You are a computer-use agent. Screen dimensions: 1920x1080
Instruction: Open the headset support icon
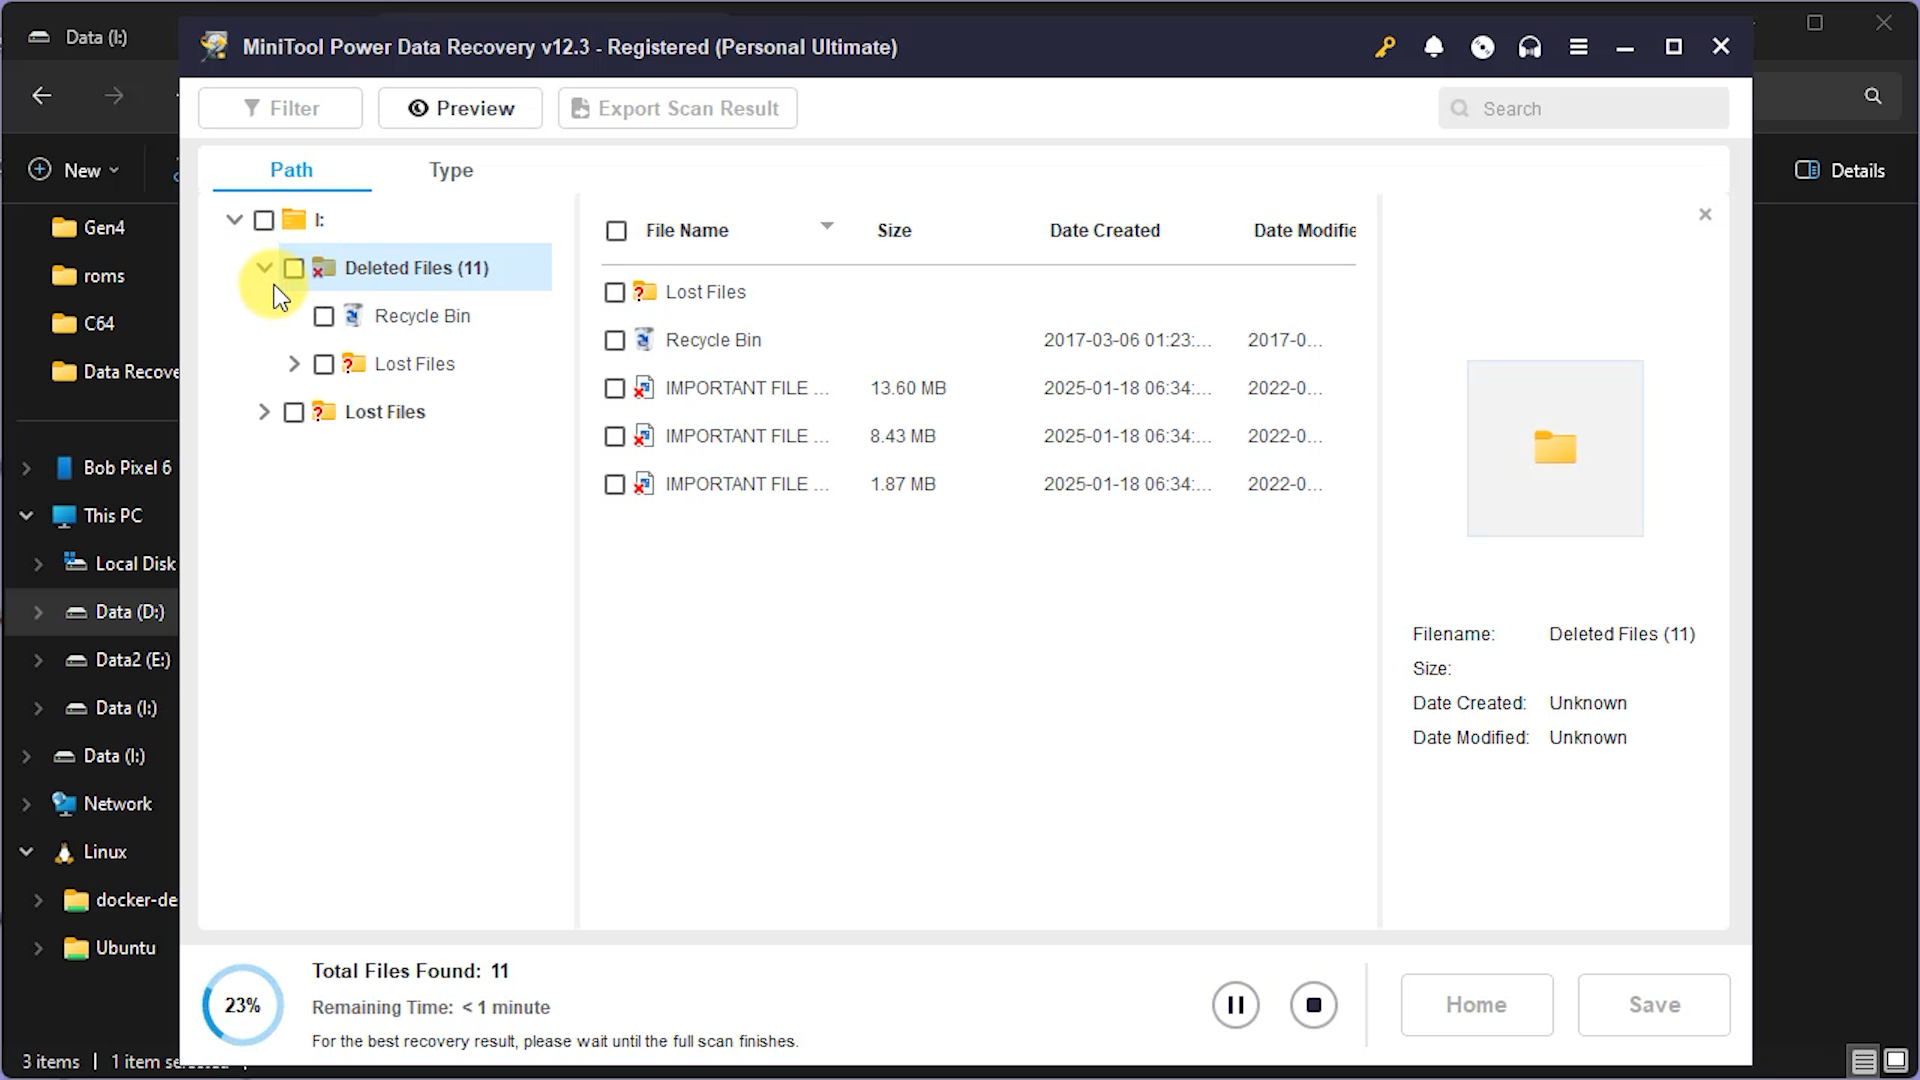(x=1530, y=47)
